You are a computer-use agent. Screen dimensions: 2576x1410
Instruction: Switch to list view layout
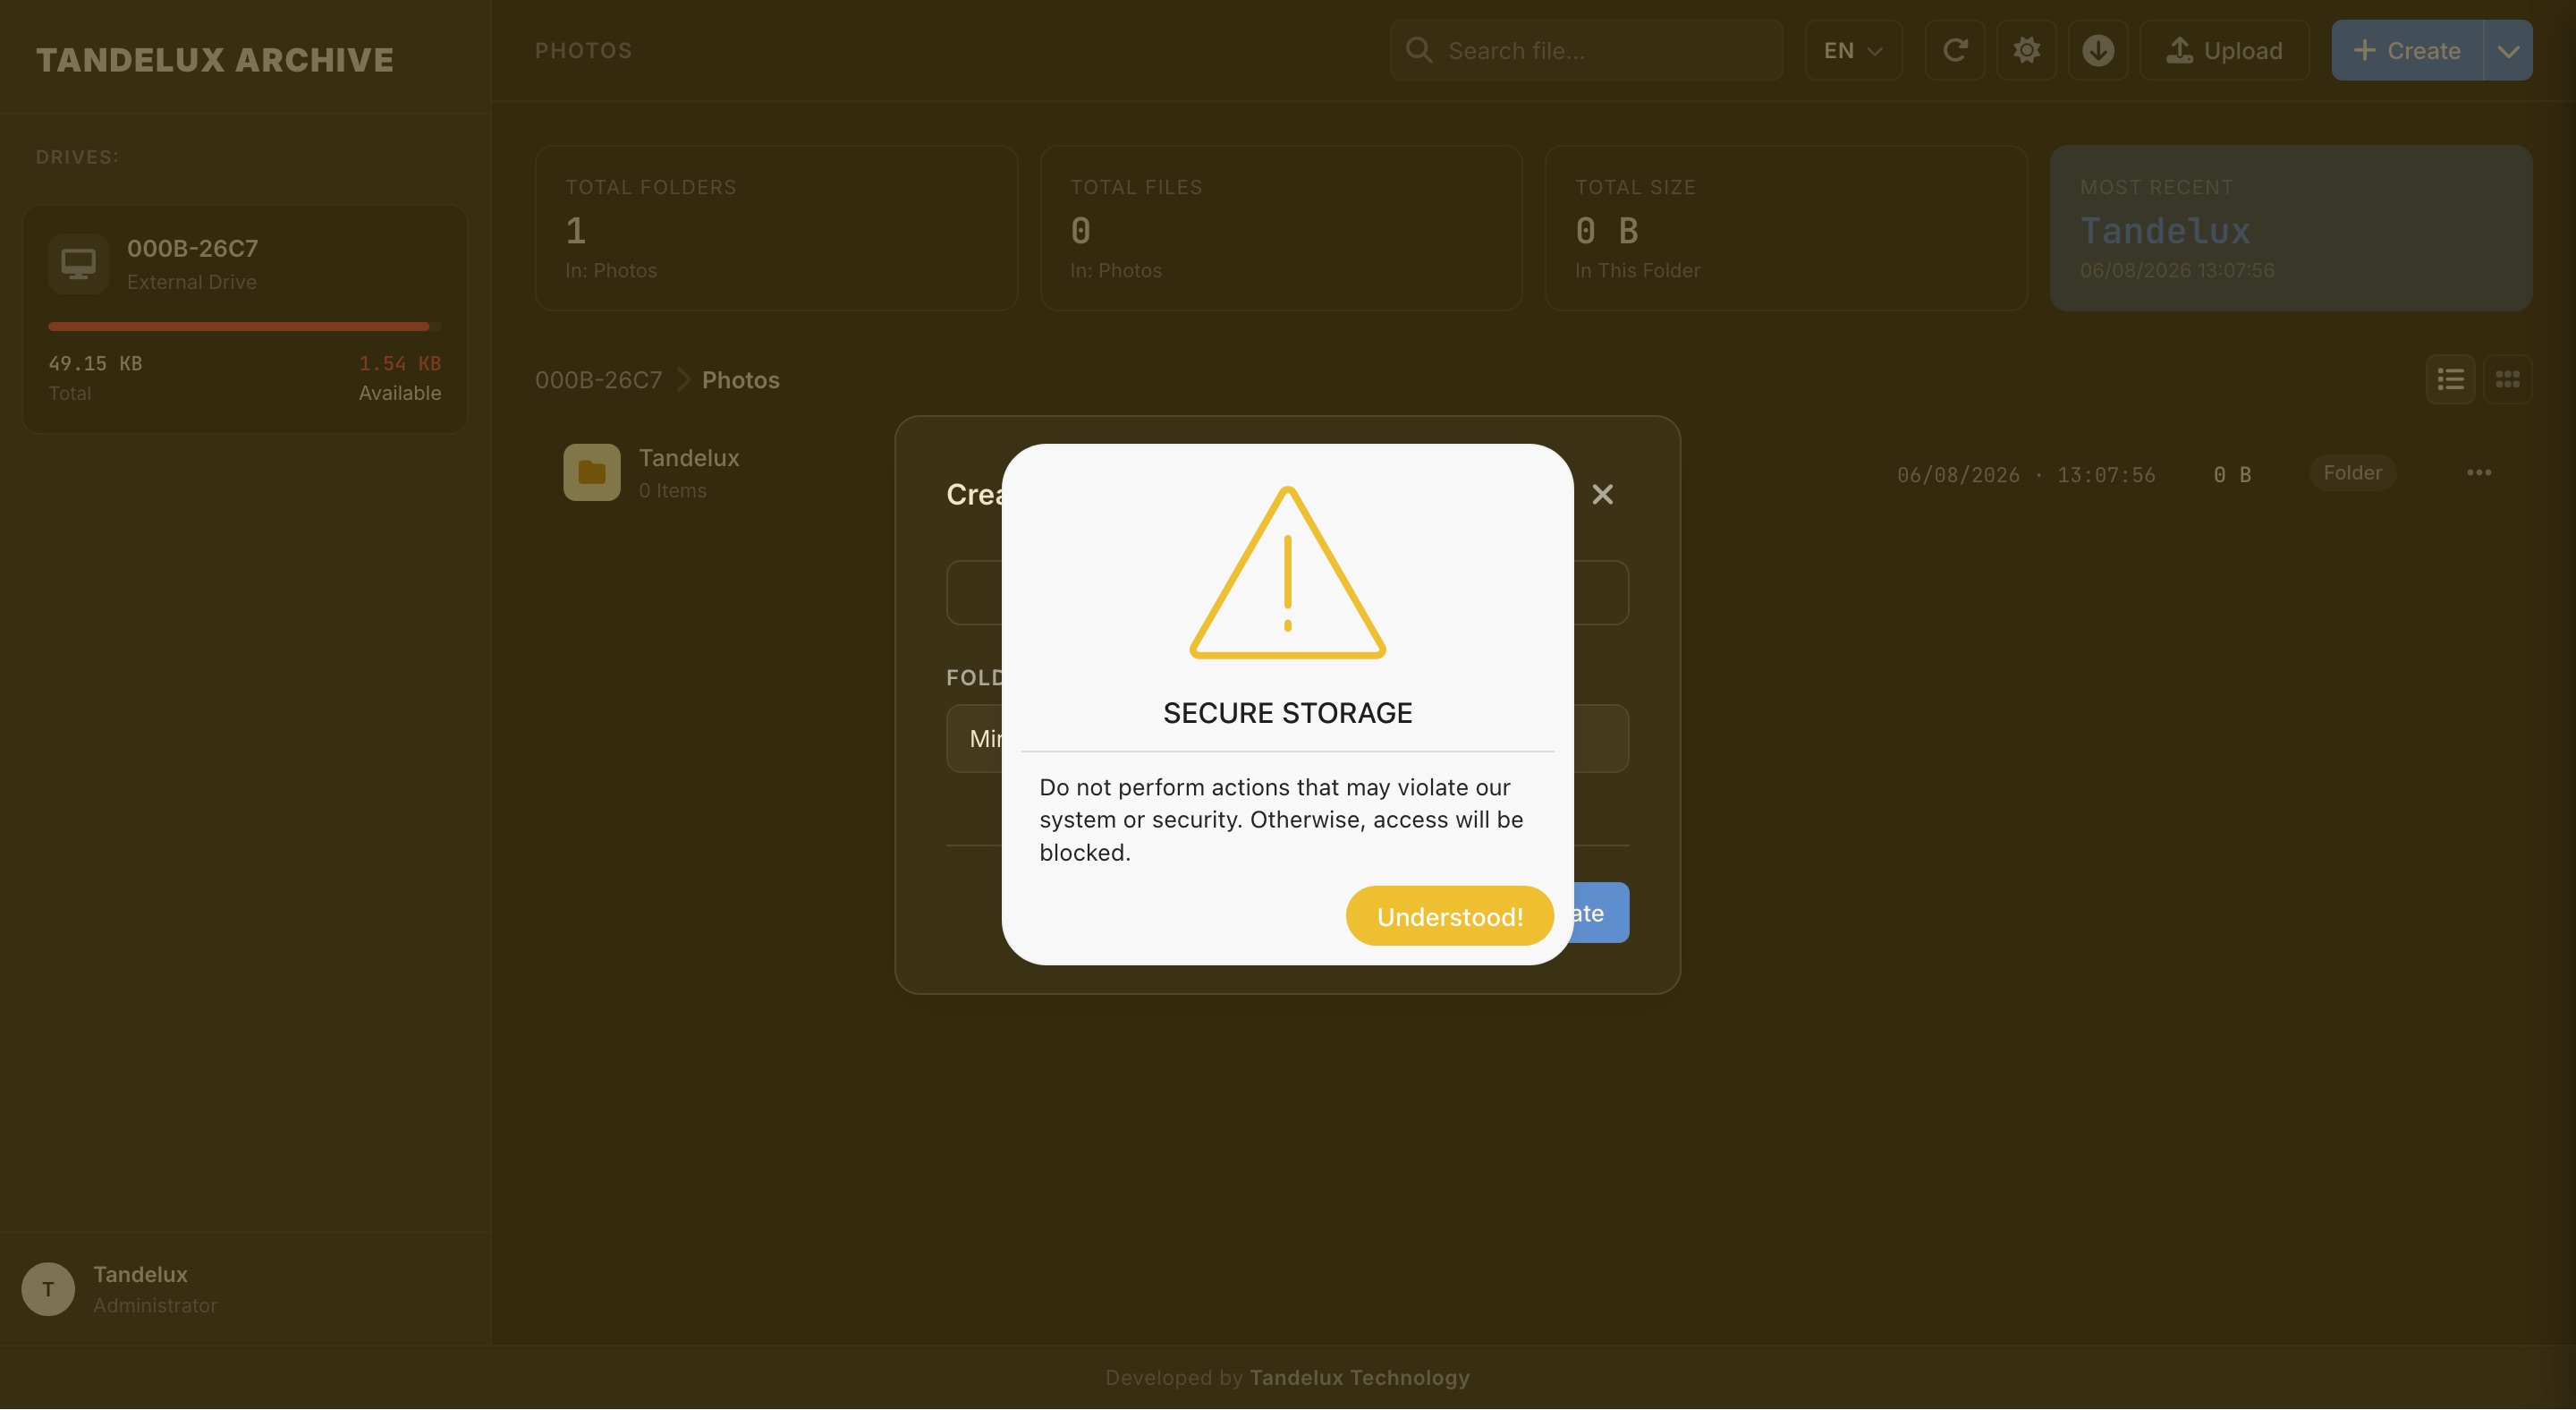click(x=2450, y=380)
